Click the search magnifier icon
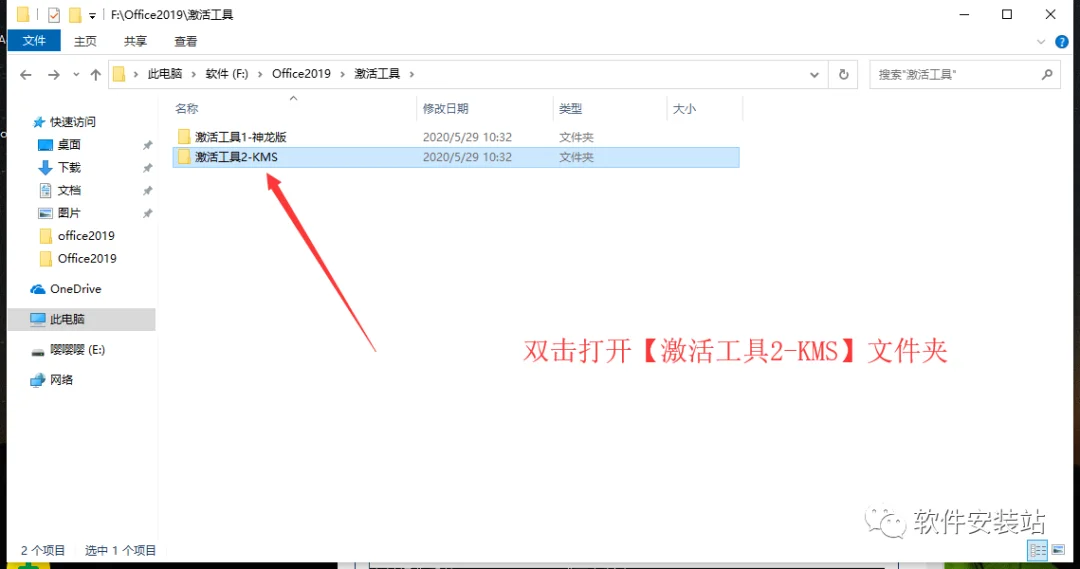Image resolution: width=1080 pixels, height=569 pixels. 1047,74
